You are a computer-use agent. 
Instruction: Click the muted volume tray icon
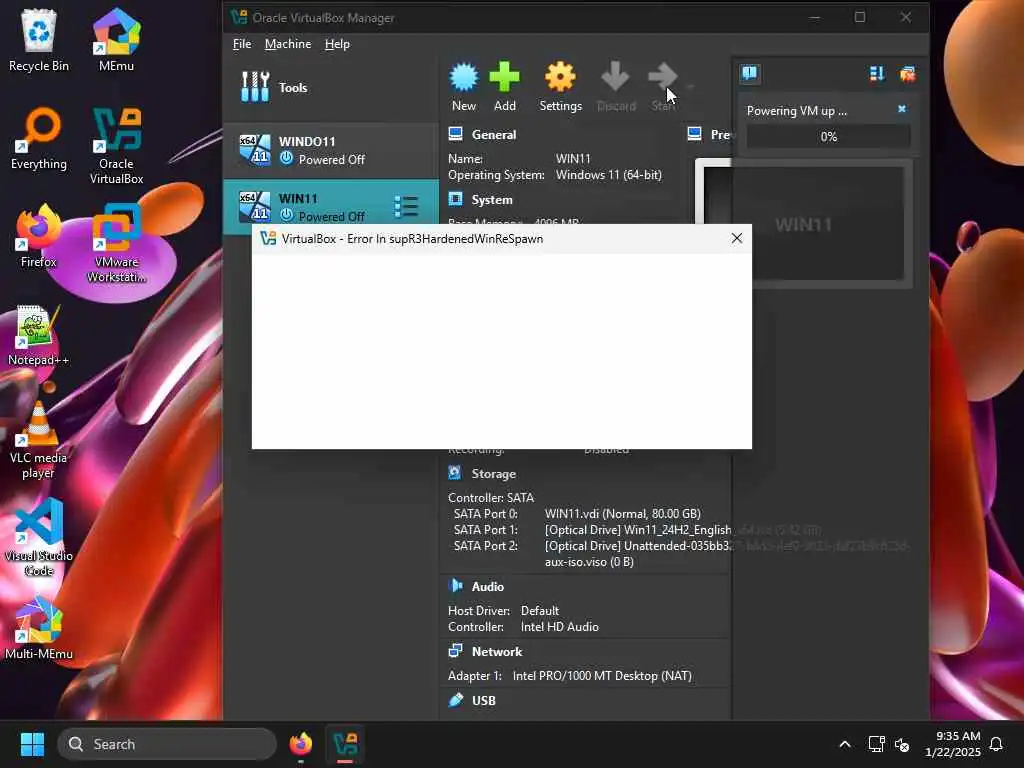coord(902,744)
